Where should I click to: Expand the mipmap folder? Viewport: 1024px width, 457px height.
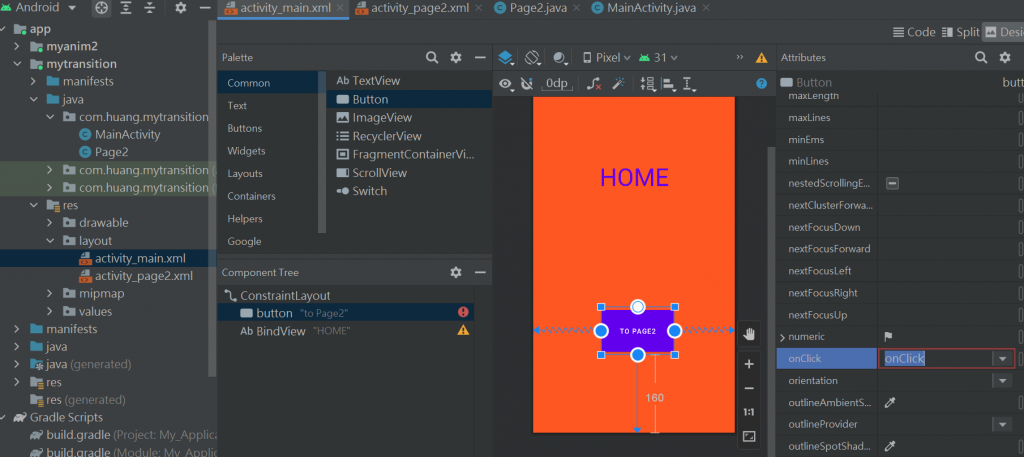coord(50,294)
